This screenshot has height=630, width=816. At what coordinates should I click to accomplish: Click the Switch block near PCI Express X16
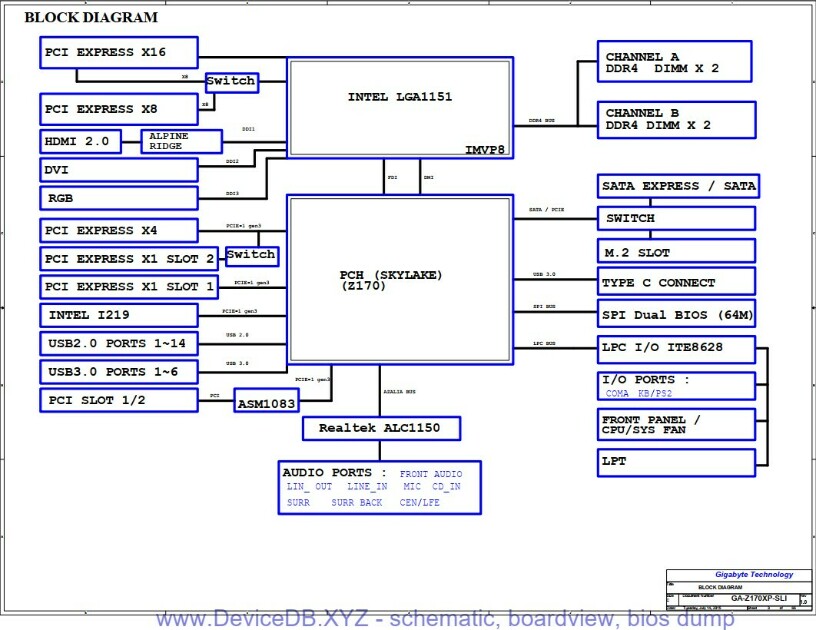(x=232, y=83)
